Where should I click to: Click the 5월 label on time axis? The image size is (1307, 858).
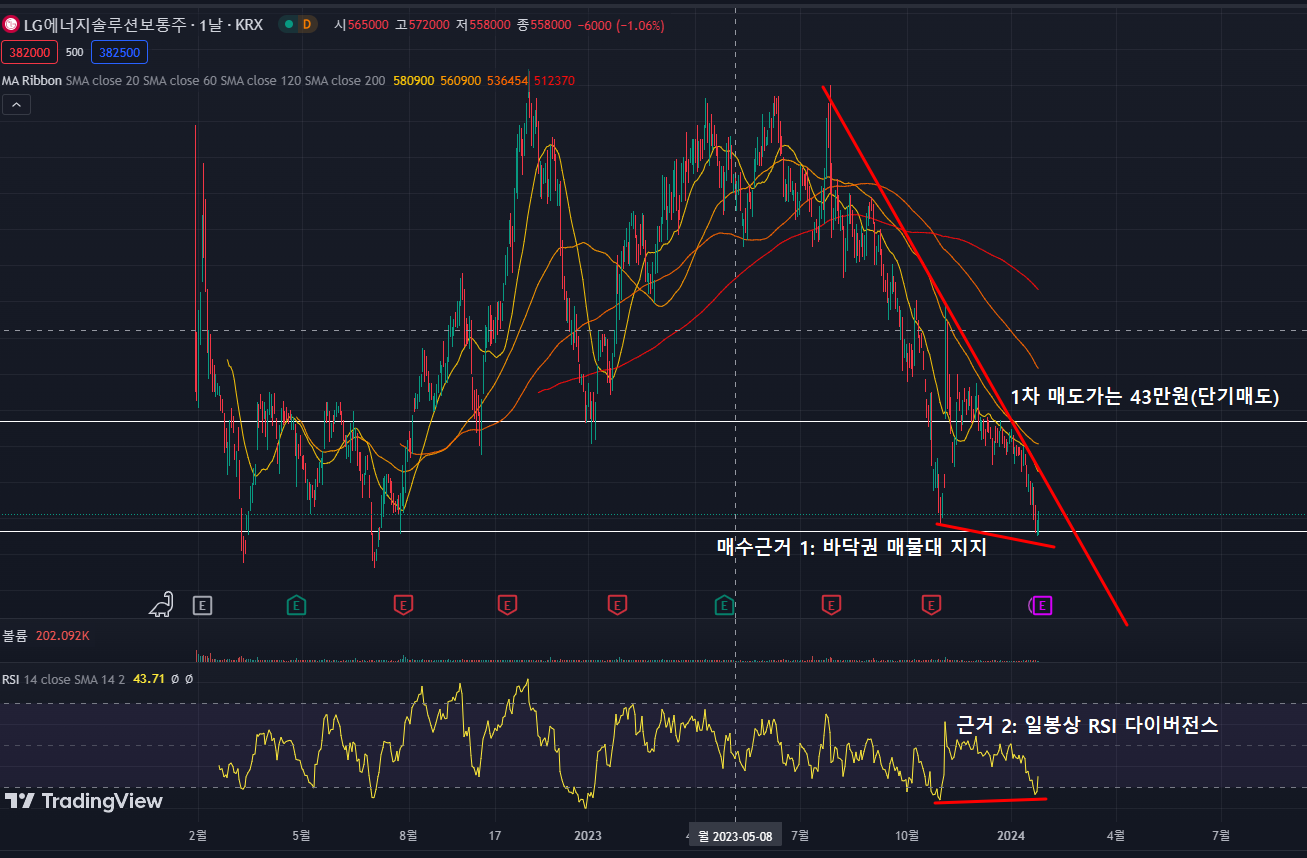click(x=302, y=836)
